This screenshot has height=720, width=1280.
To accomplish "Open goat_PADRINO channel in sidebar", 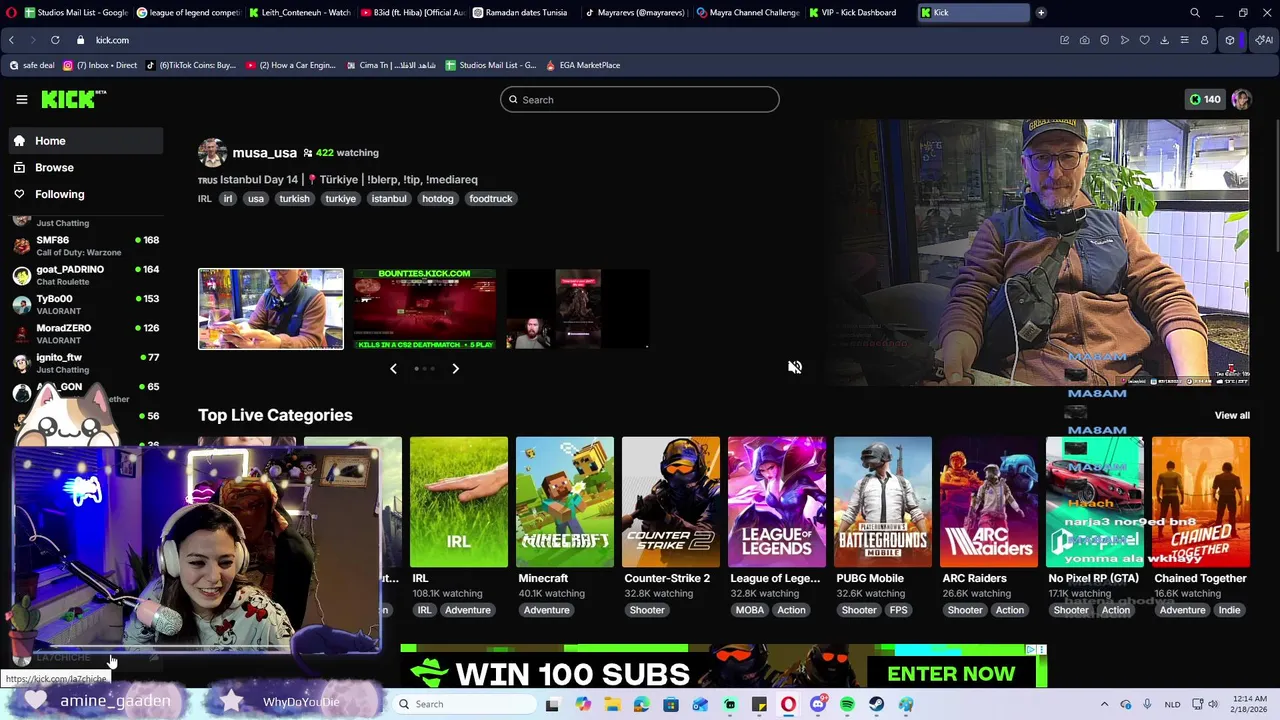I will (86, 275).
